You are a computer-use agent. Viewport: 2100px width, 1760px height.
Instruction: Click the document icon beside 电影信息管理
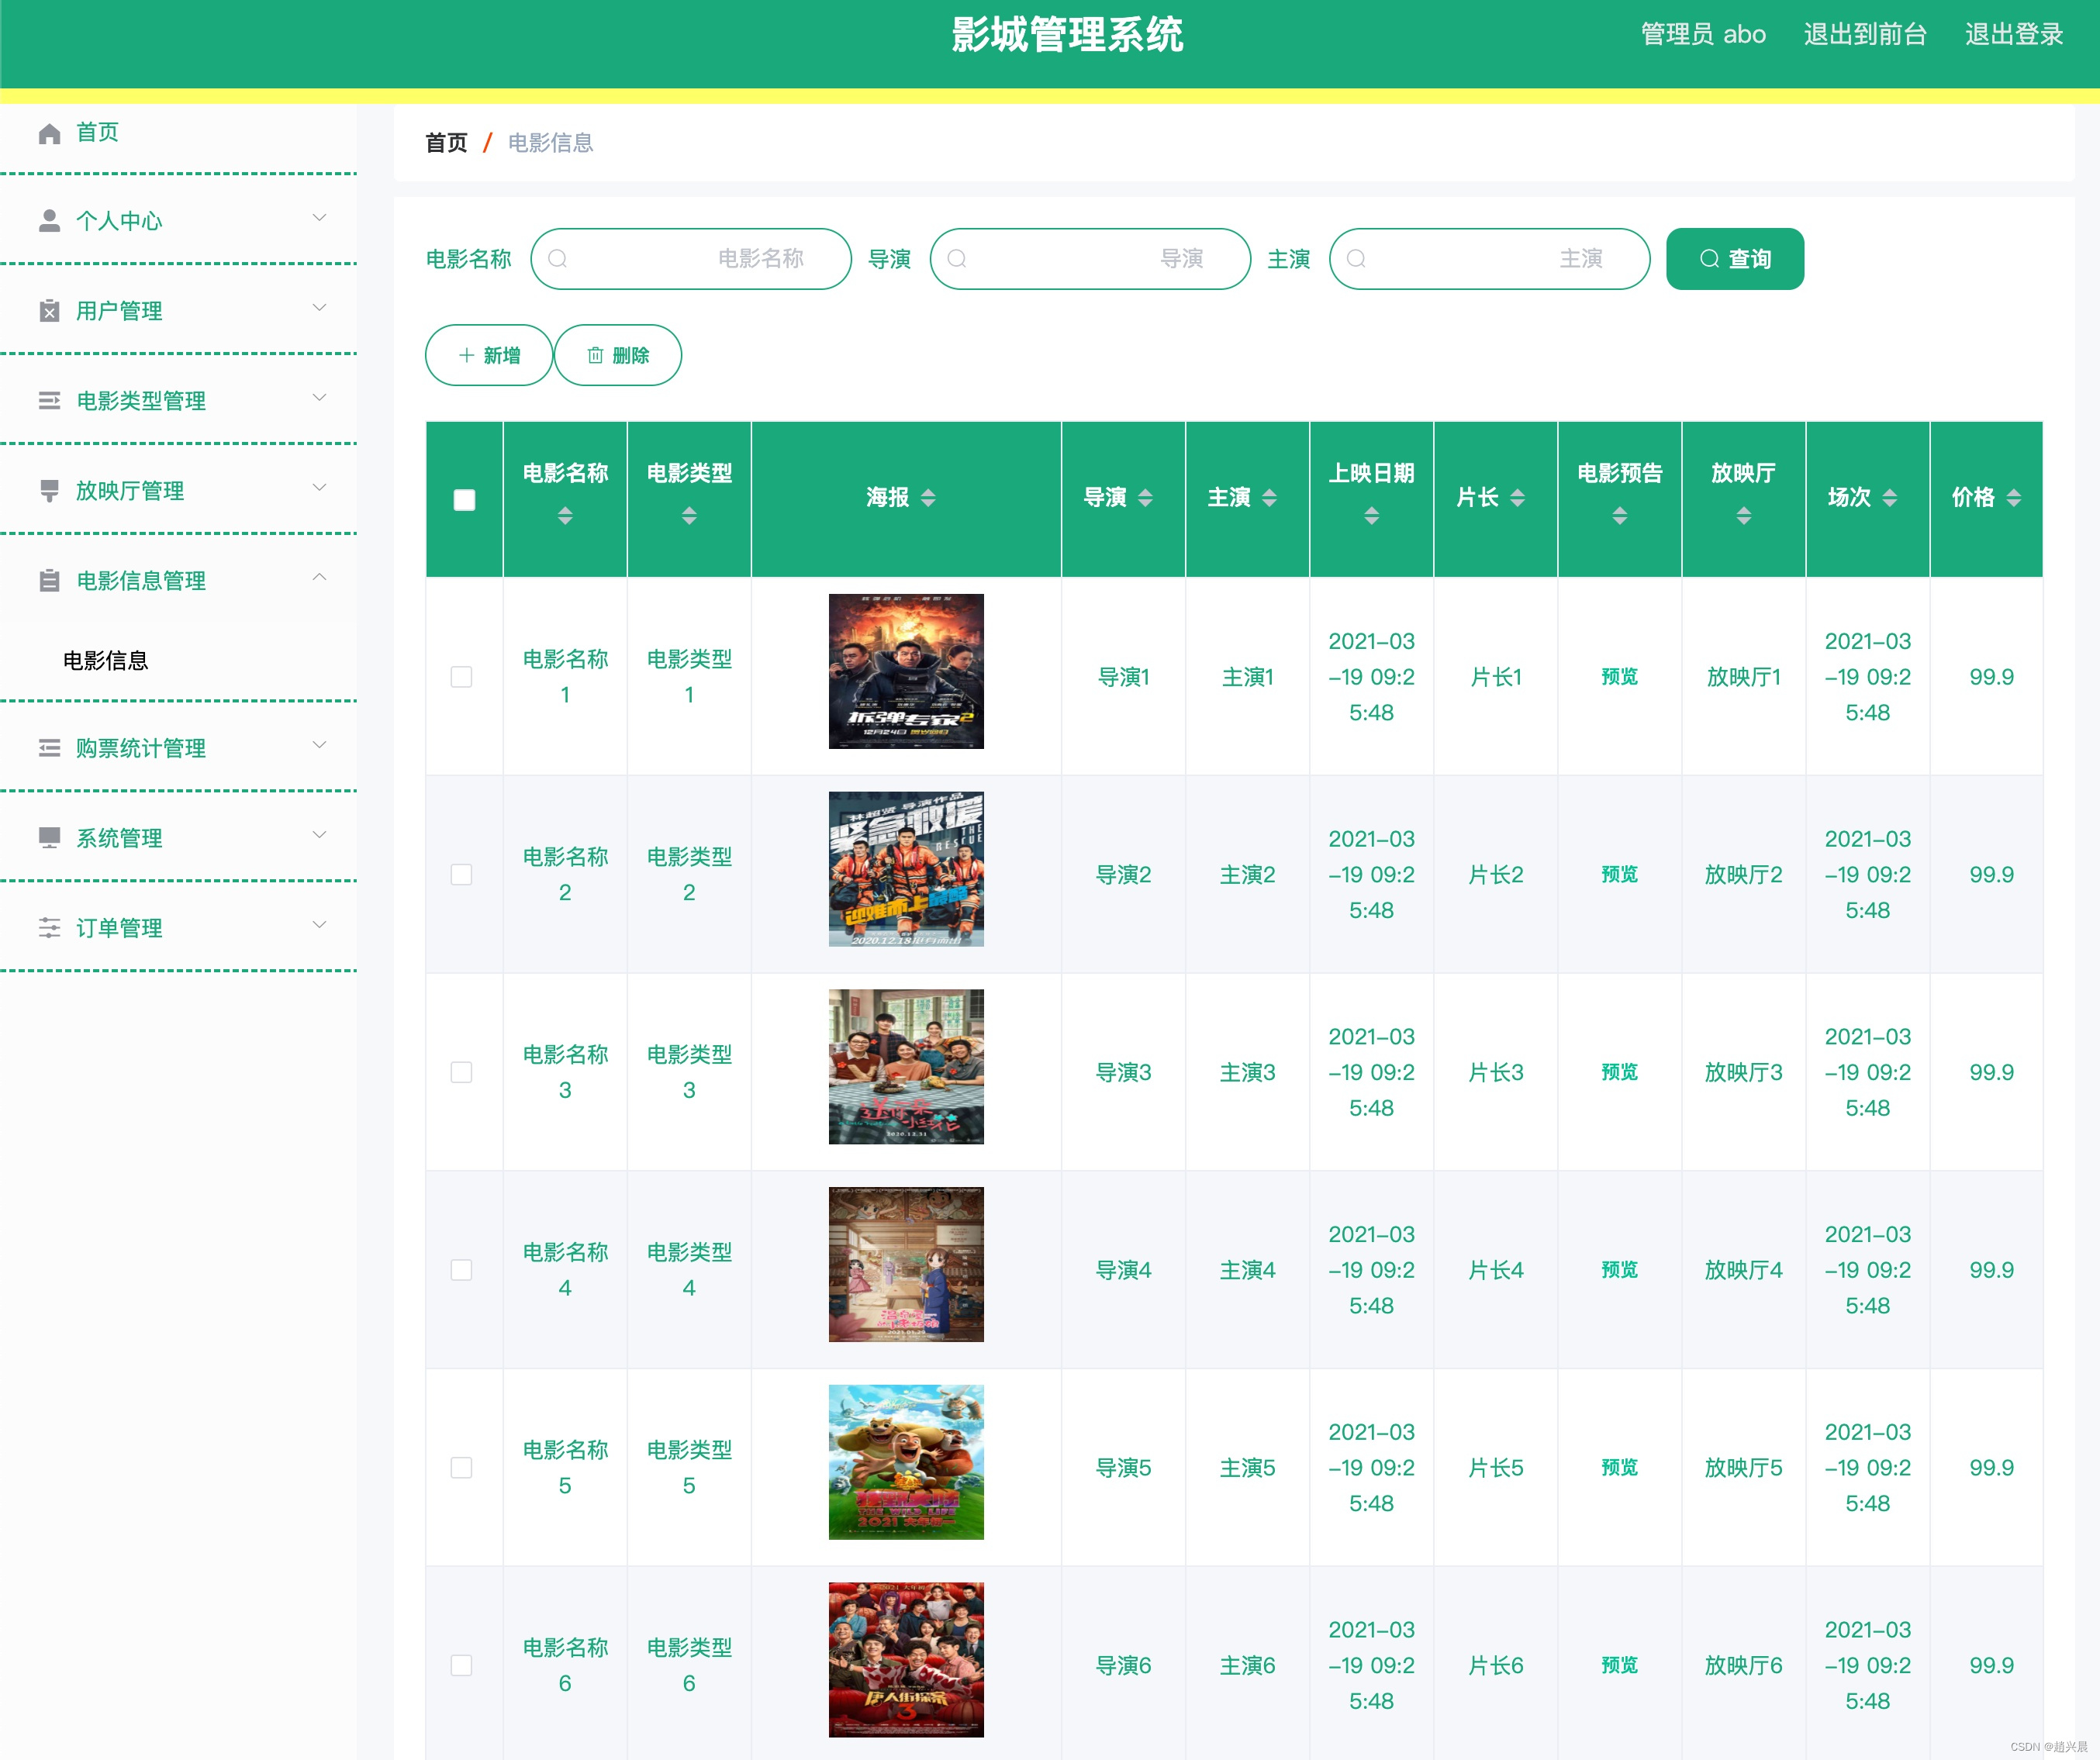(49, 581)
